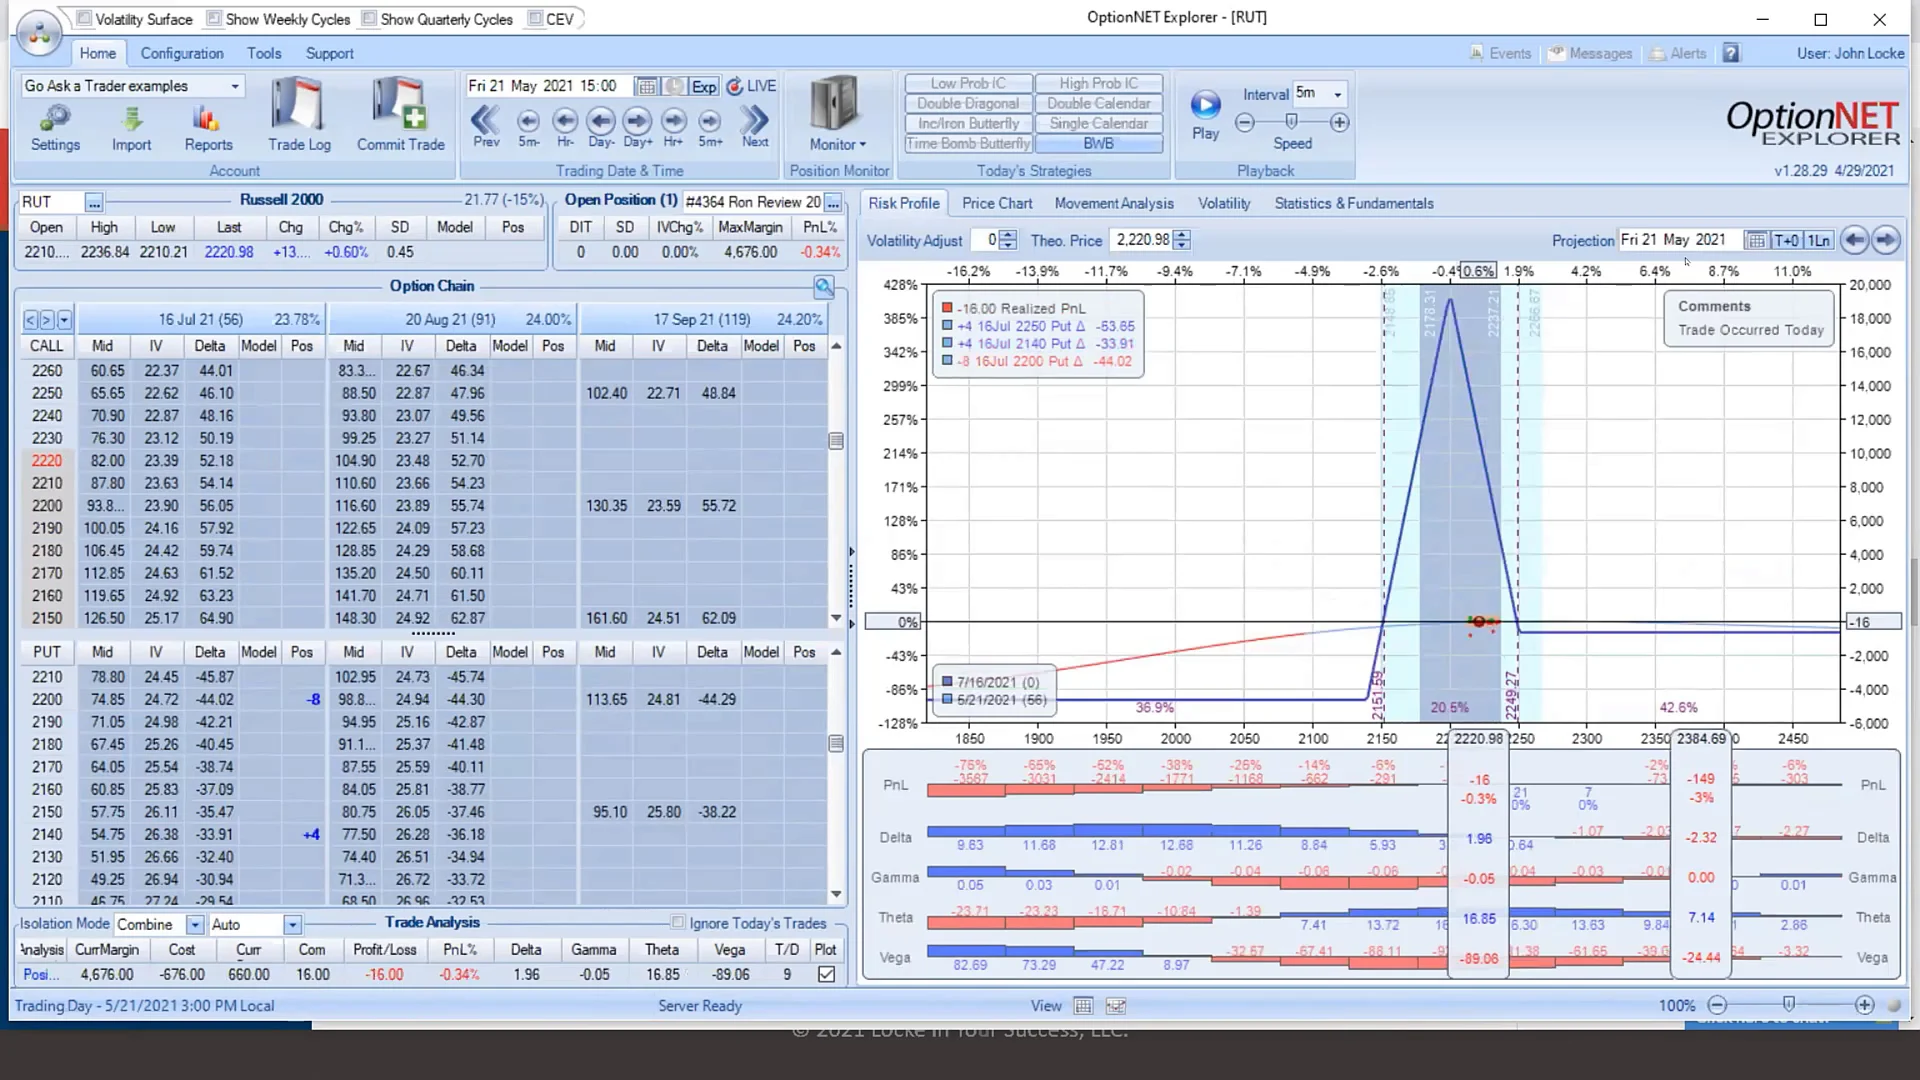This screenshot has width=1920, height=1080.
Task: Step back 5 minutes (5m-)
Action: [x=528, y=127]
